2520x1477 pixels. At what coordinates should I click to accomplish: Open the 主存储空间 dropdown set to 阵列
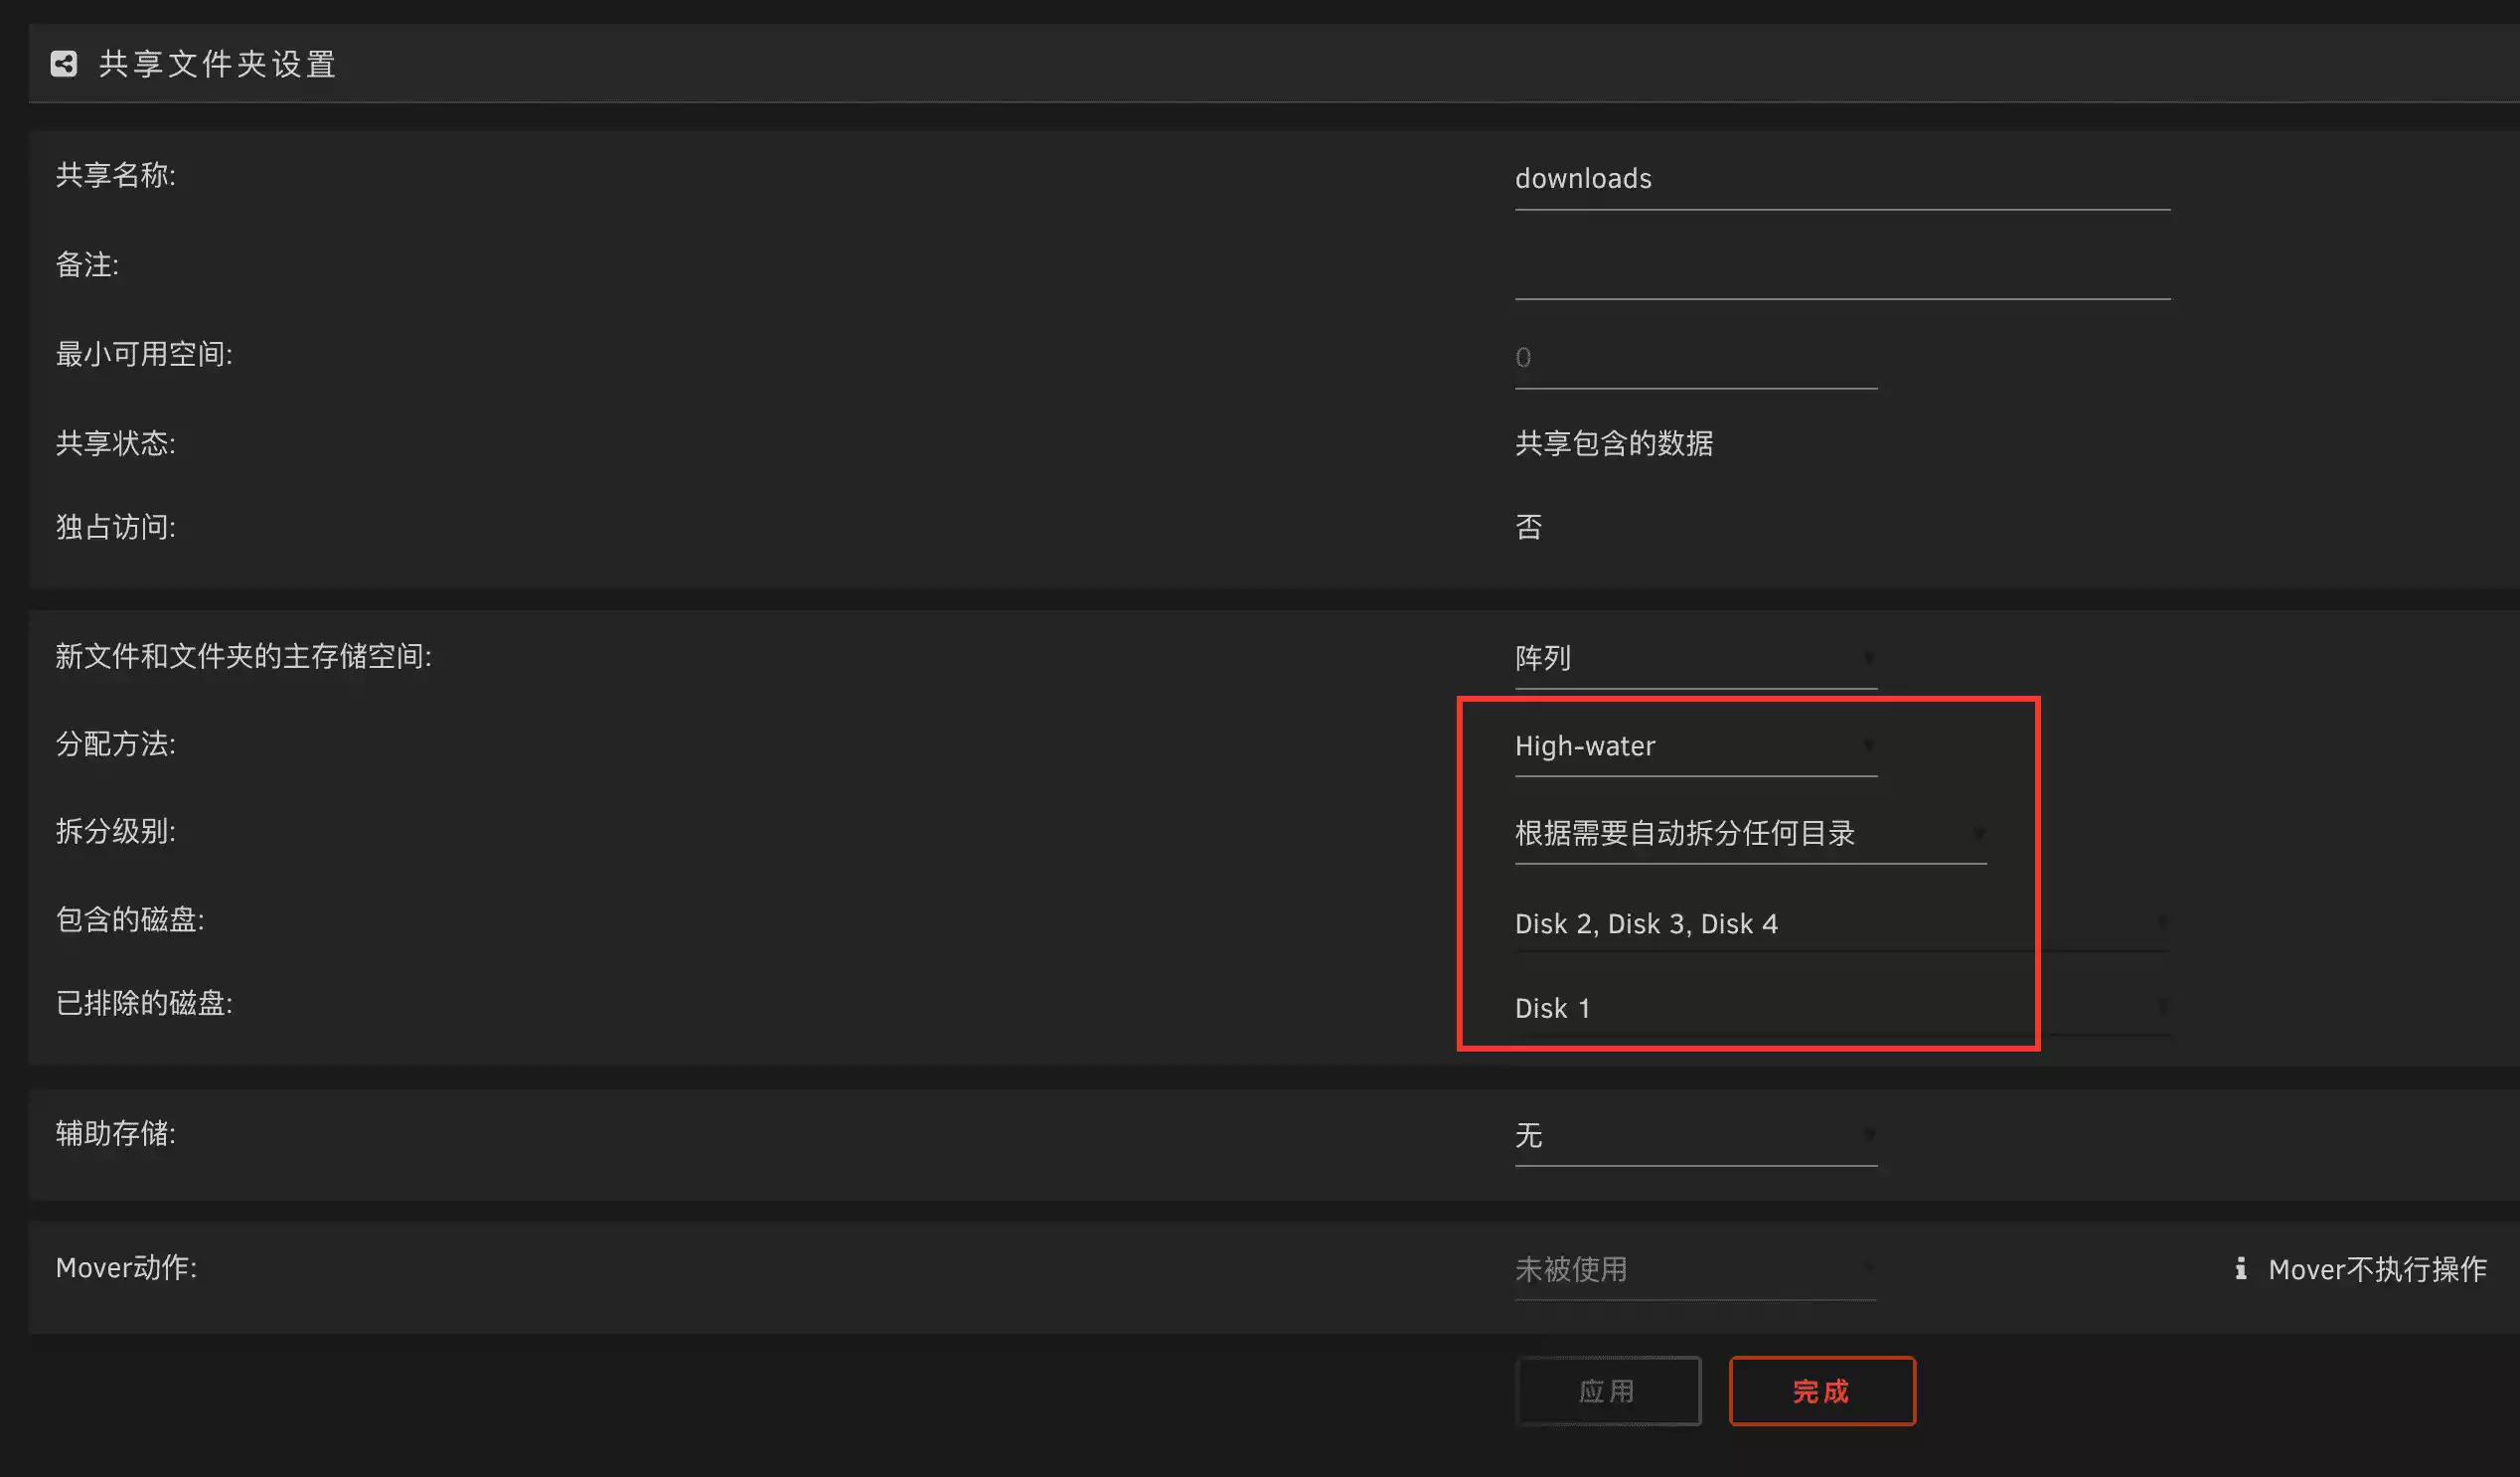1695,658
